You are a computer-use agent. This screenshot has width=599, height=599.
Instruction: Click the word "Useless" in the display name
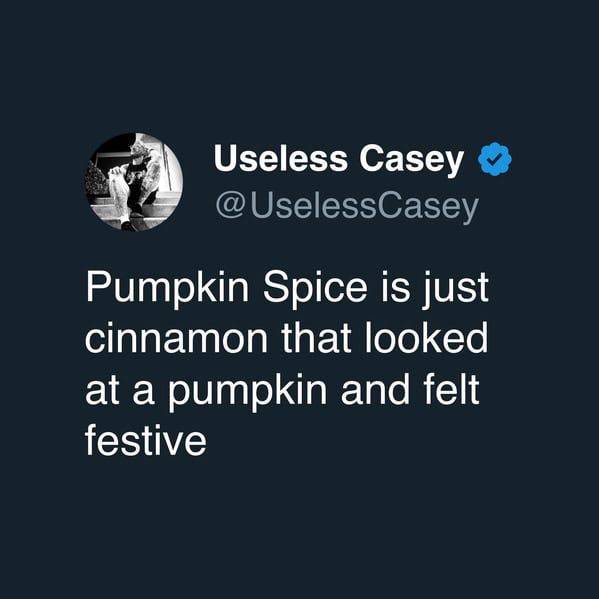point(281,159)
